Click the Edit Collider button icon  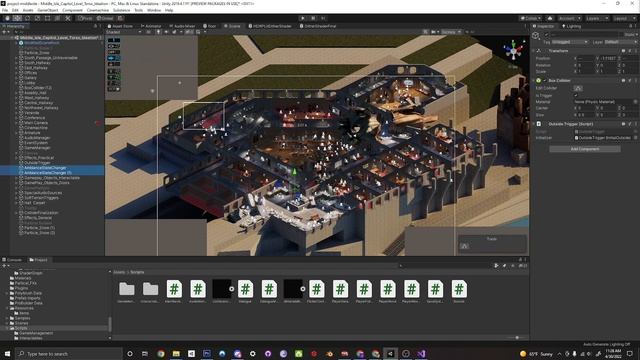pos(578,88)
